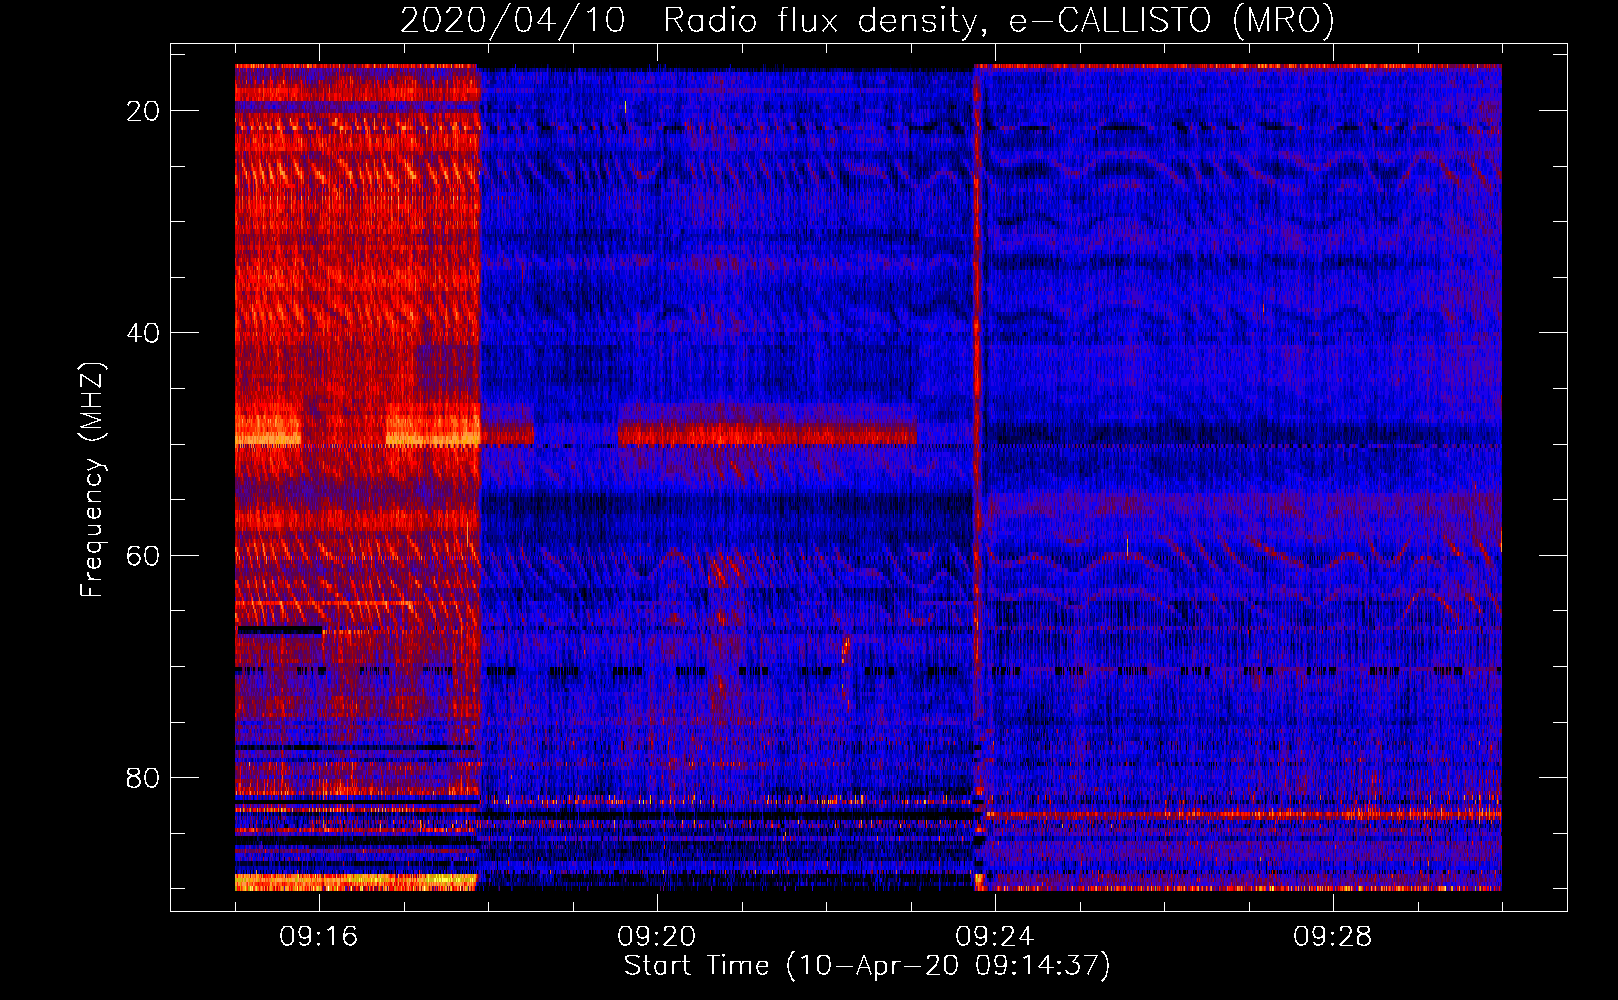Click the 60 frequency tick label
Viewport: 1618px width, 1000px height.
143,556
